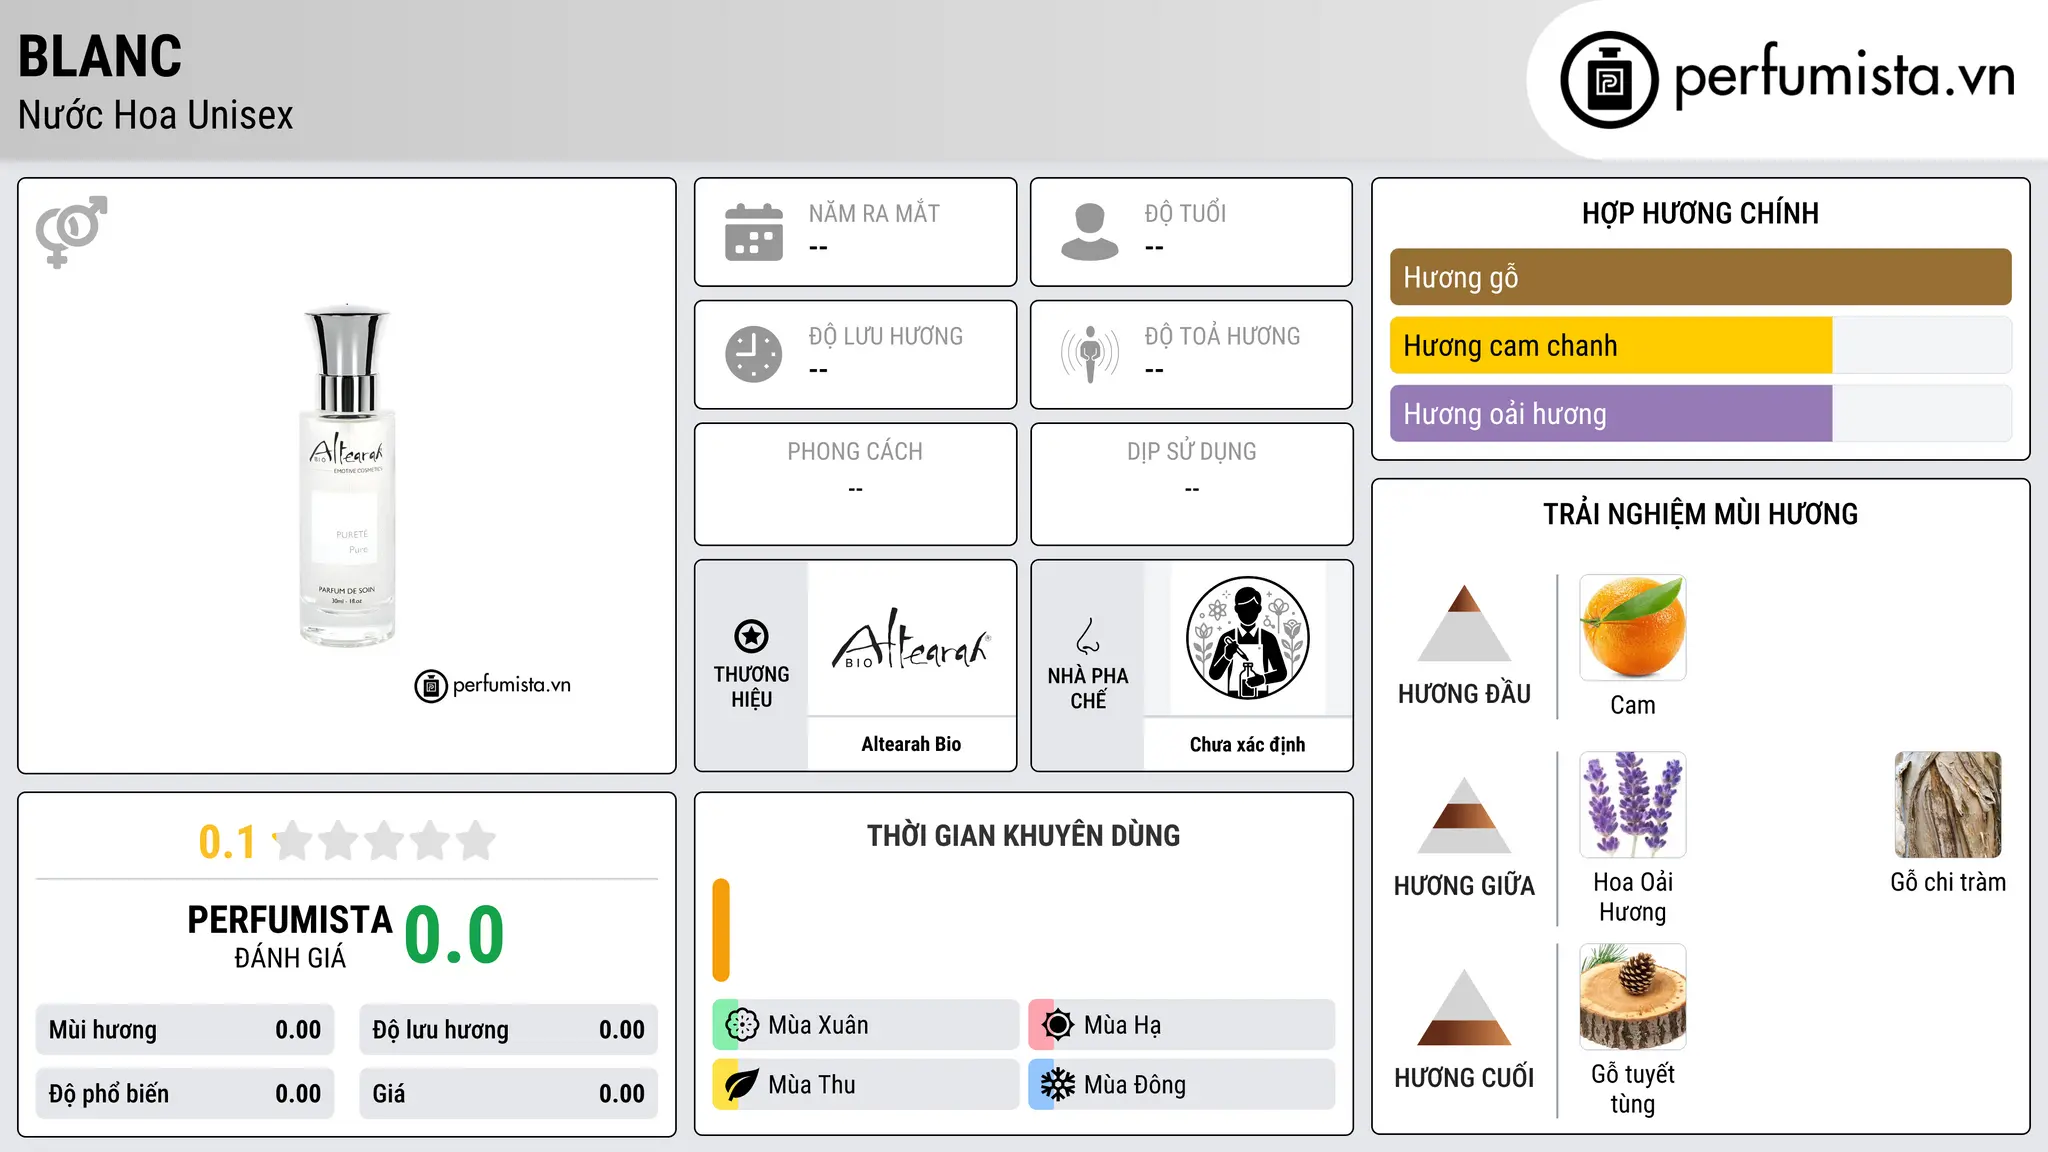Click the star badge icon above Thương hiệu
This screenshot has height=1152, width=2048.
(x=751, y=636)
